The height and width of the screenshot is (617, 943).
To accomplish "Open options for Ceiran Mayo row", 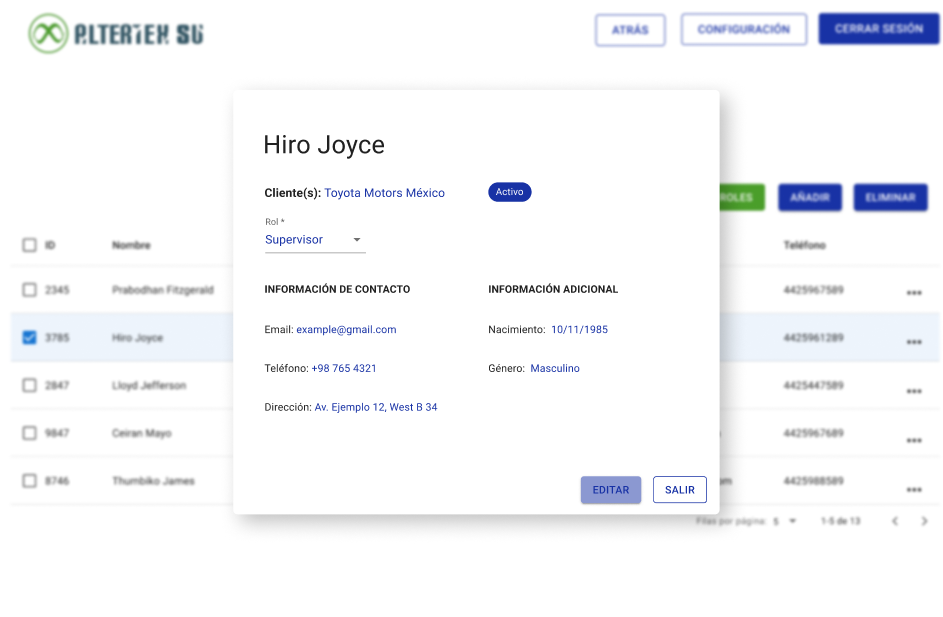I will (x=914, y=440).
